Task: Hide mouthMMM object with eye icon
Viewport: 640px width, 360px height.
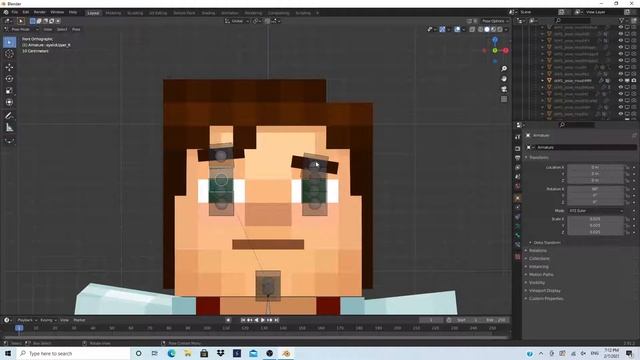Action: coord(620,81)
